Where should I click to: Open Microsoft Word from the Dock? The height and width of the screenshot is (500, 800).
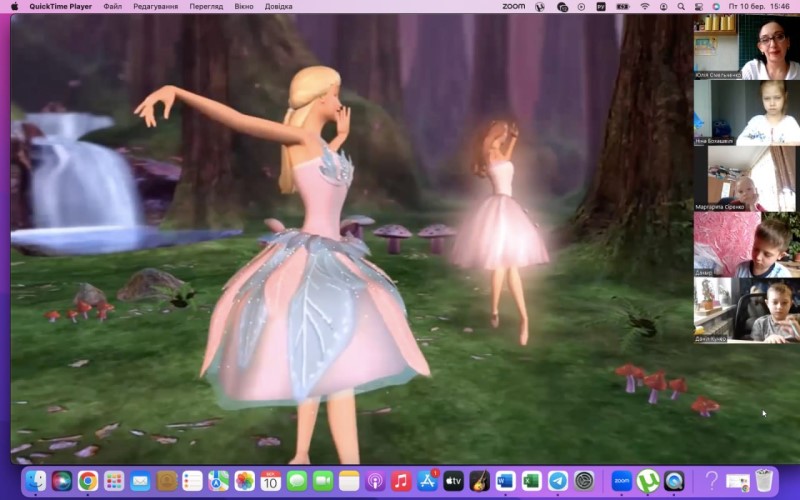(506, 481)
